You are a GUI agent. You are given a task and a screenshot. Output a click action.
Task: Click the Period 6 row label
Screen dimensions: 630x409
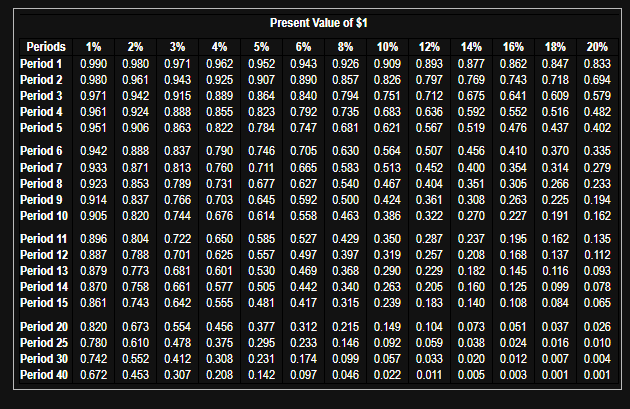pyautogui.click(x=41, y=151)
